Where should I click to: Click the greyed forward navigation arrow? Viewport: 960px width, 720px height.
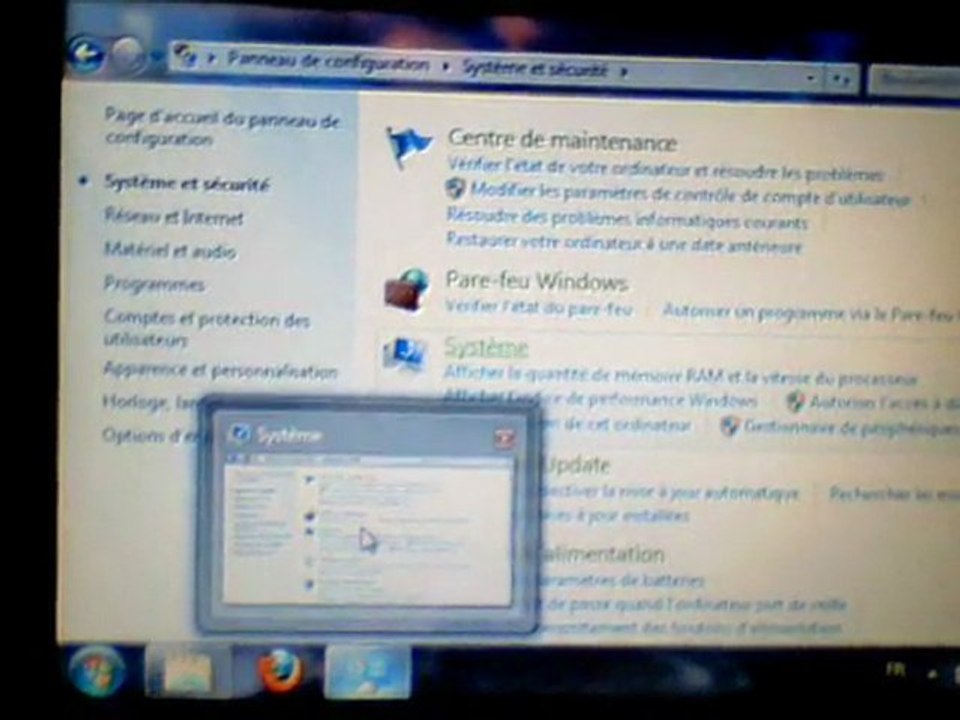[128, 54]
